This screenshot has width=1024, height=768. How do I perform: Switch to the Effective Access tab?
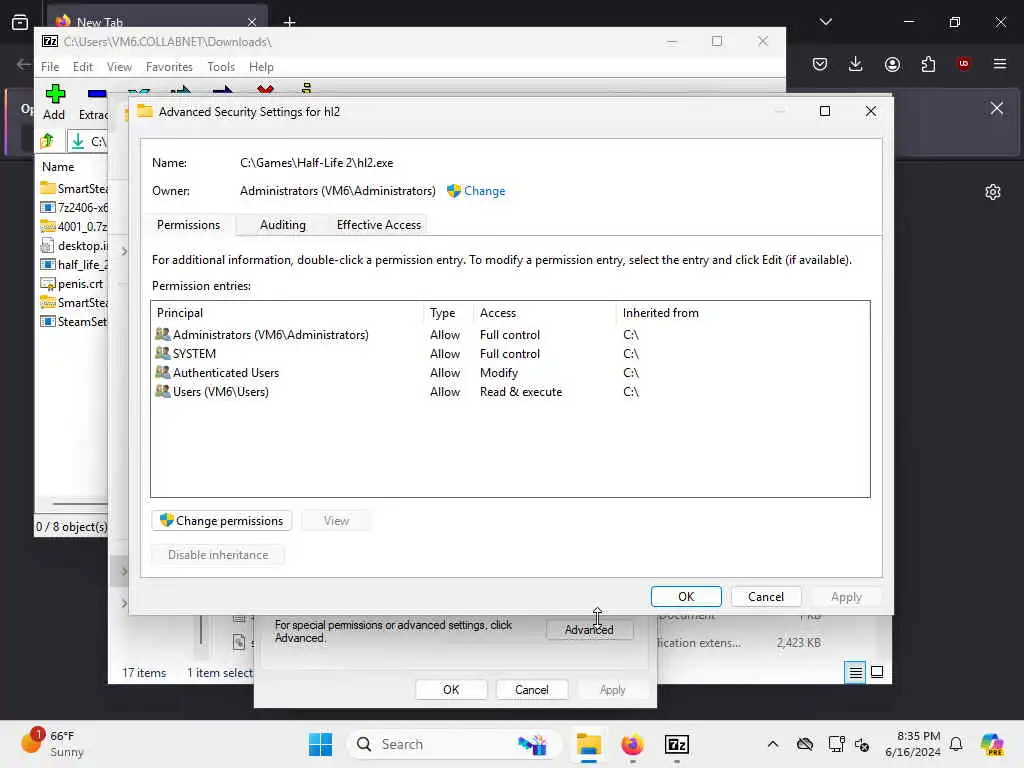click(x=379, y=225)
